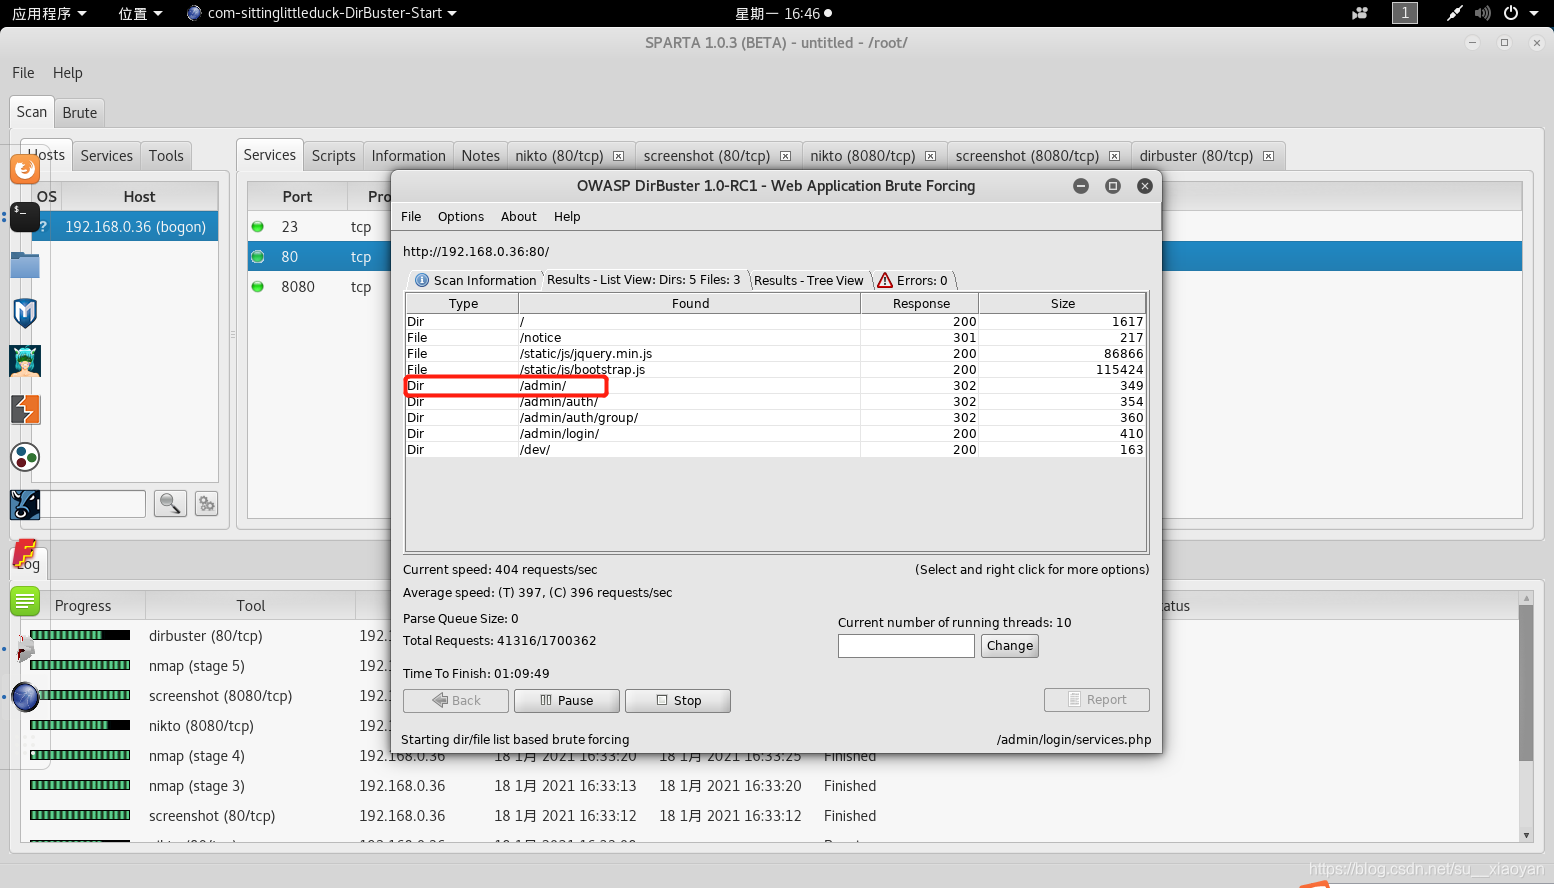Open the Information tab
1554x888 pixels.
point(408,156)
